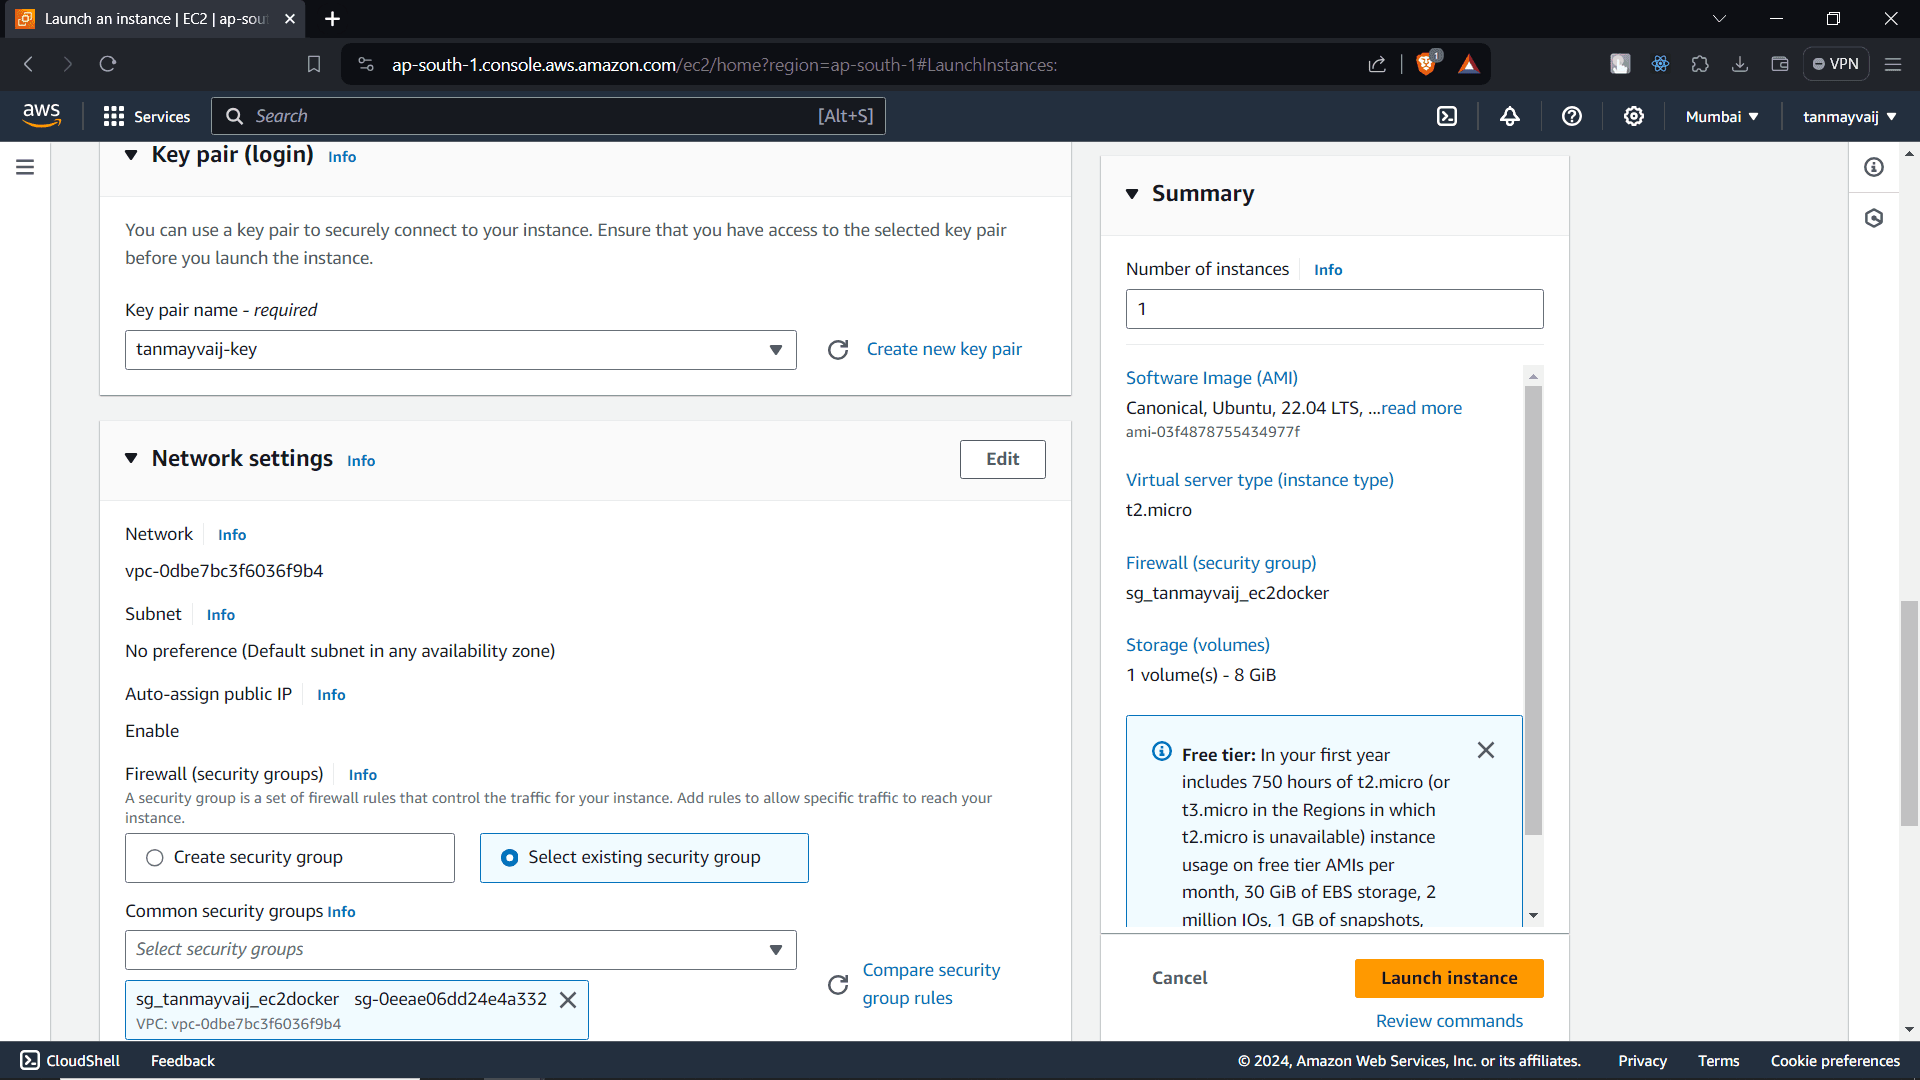Open the Select security groups dropdown
This screenshot has width=1920, height=1080.
coord(460,950)
